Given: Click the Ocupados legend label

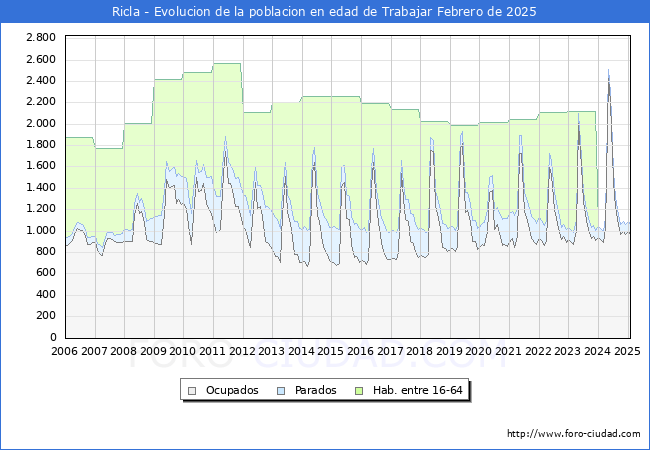Looking at the screenshot, I should click(232, 390).
